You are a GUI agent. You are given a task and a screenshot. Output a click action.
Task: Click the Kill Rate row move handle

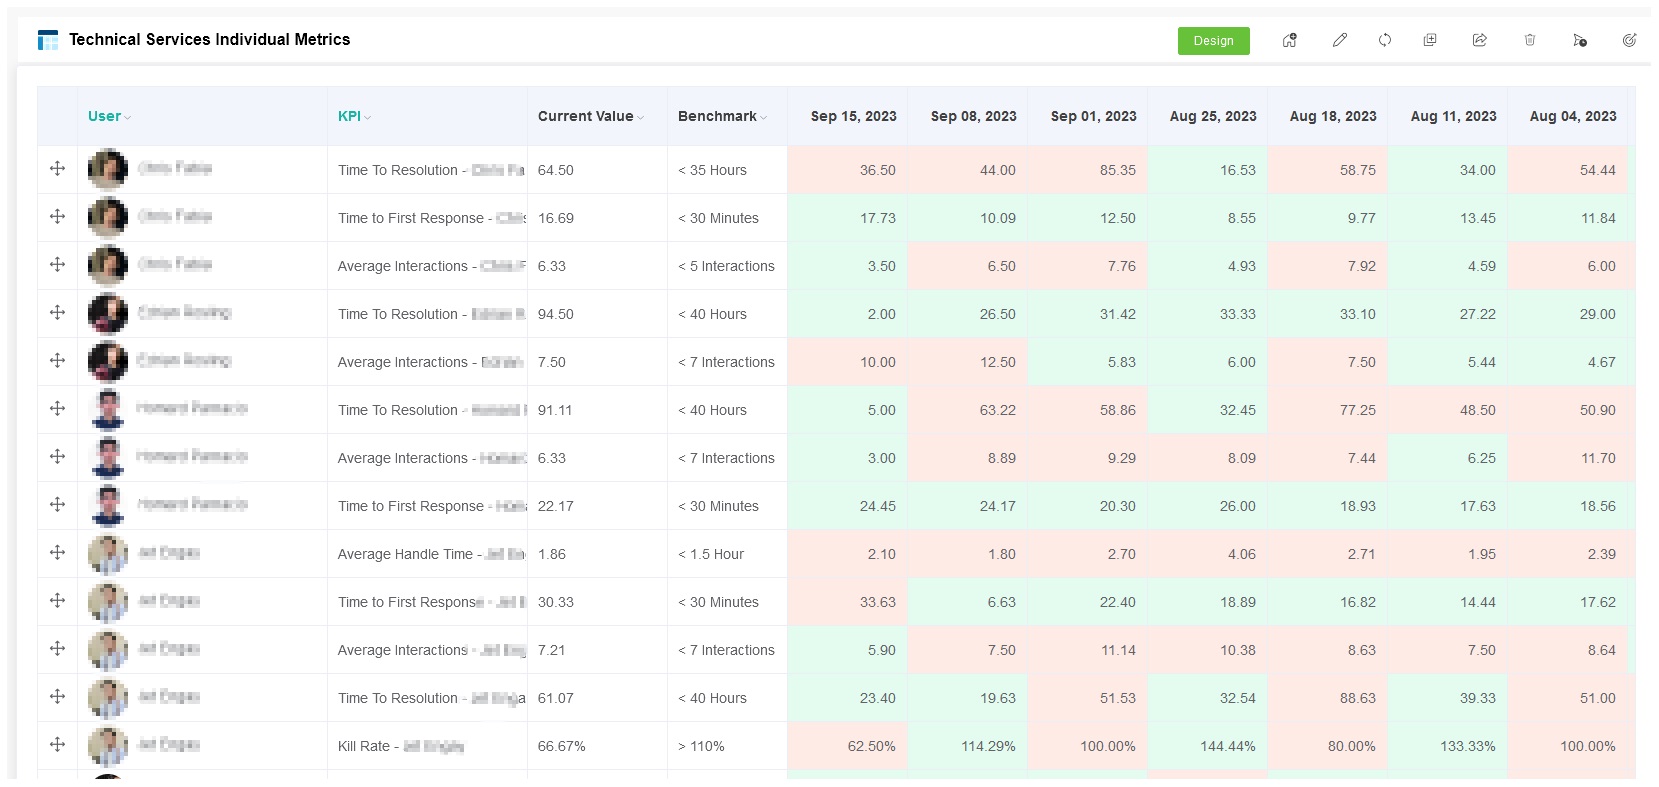pos(57,745)
